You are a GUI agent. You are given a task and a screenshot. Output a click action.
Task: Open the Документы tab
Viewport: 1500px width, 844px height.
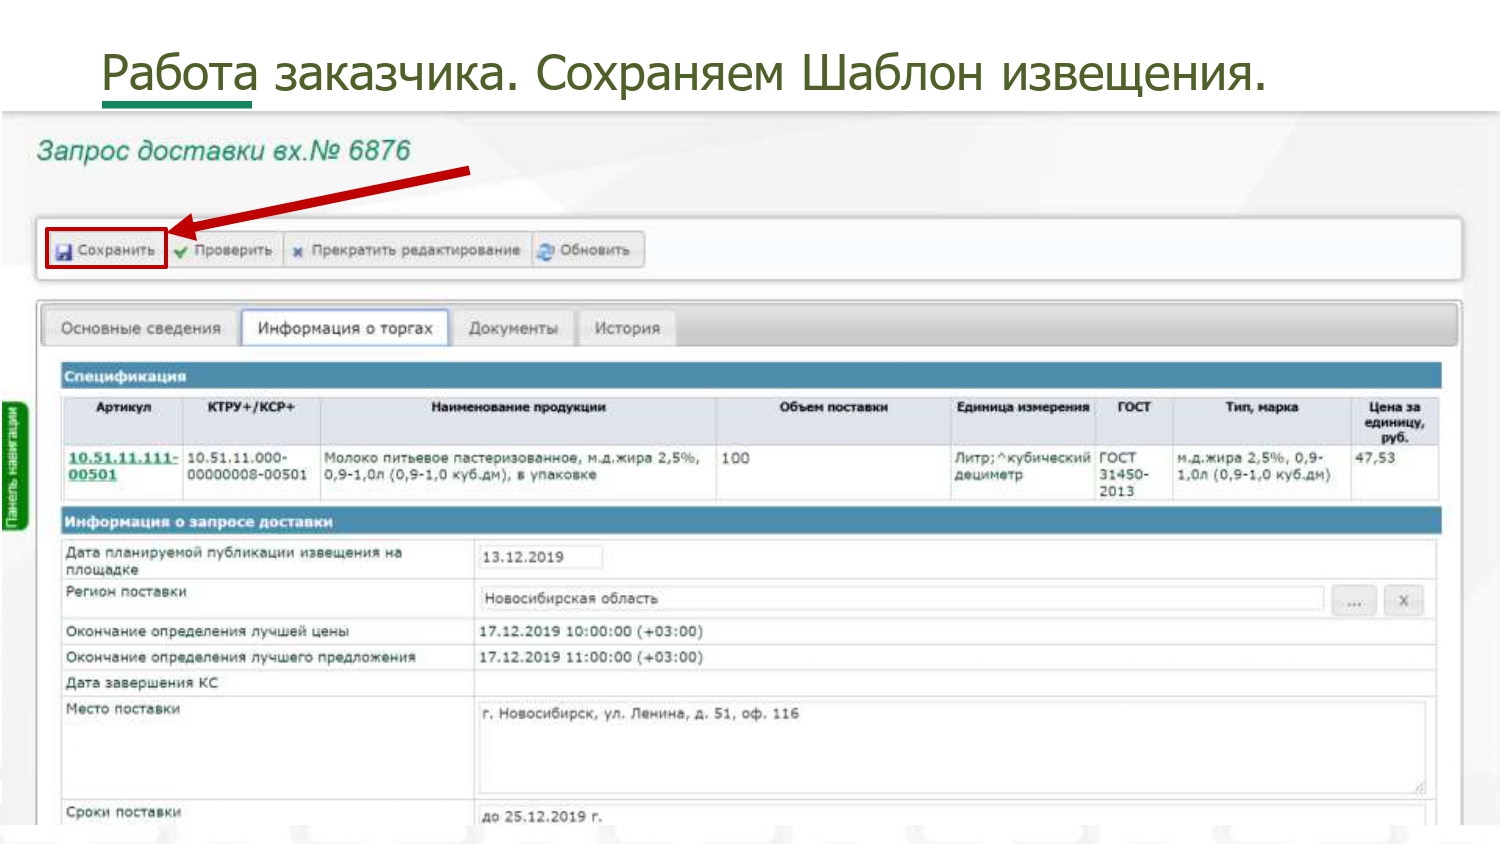tap(513, 328)
